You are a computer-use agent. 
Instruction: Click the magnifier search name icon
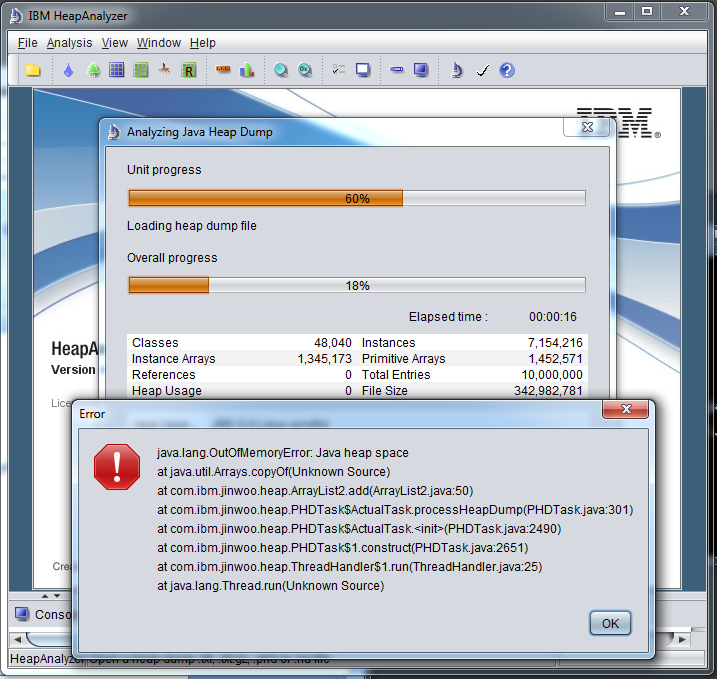(281, 70)
